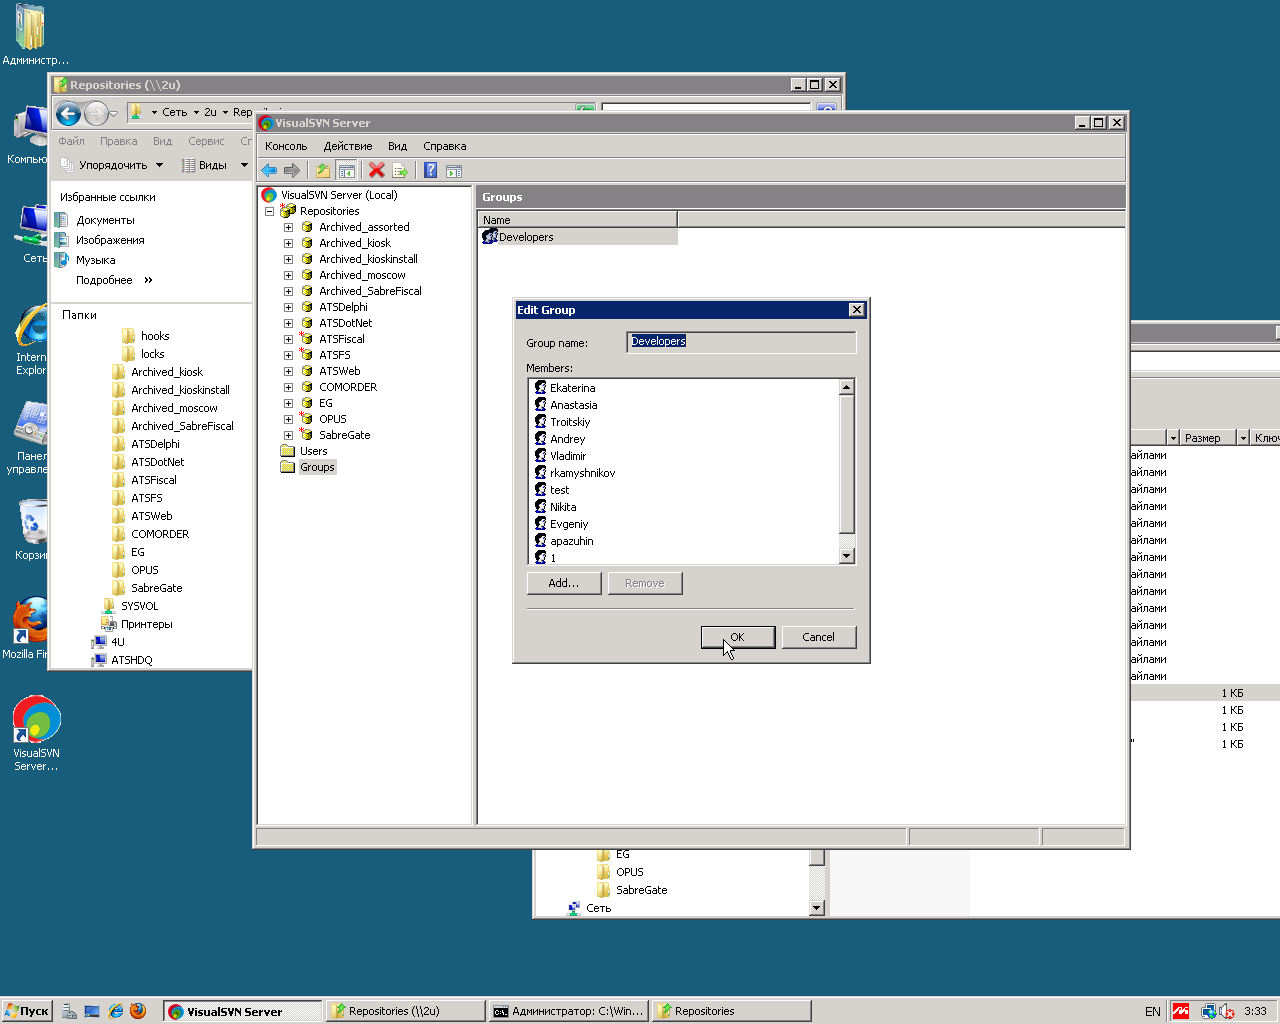The height and width of the screenshot is (1024, 1280).
Task: Select member Troitskiy in the list
Action: (x=570, y=422)
